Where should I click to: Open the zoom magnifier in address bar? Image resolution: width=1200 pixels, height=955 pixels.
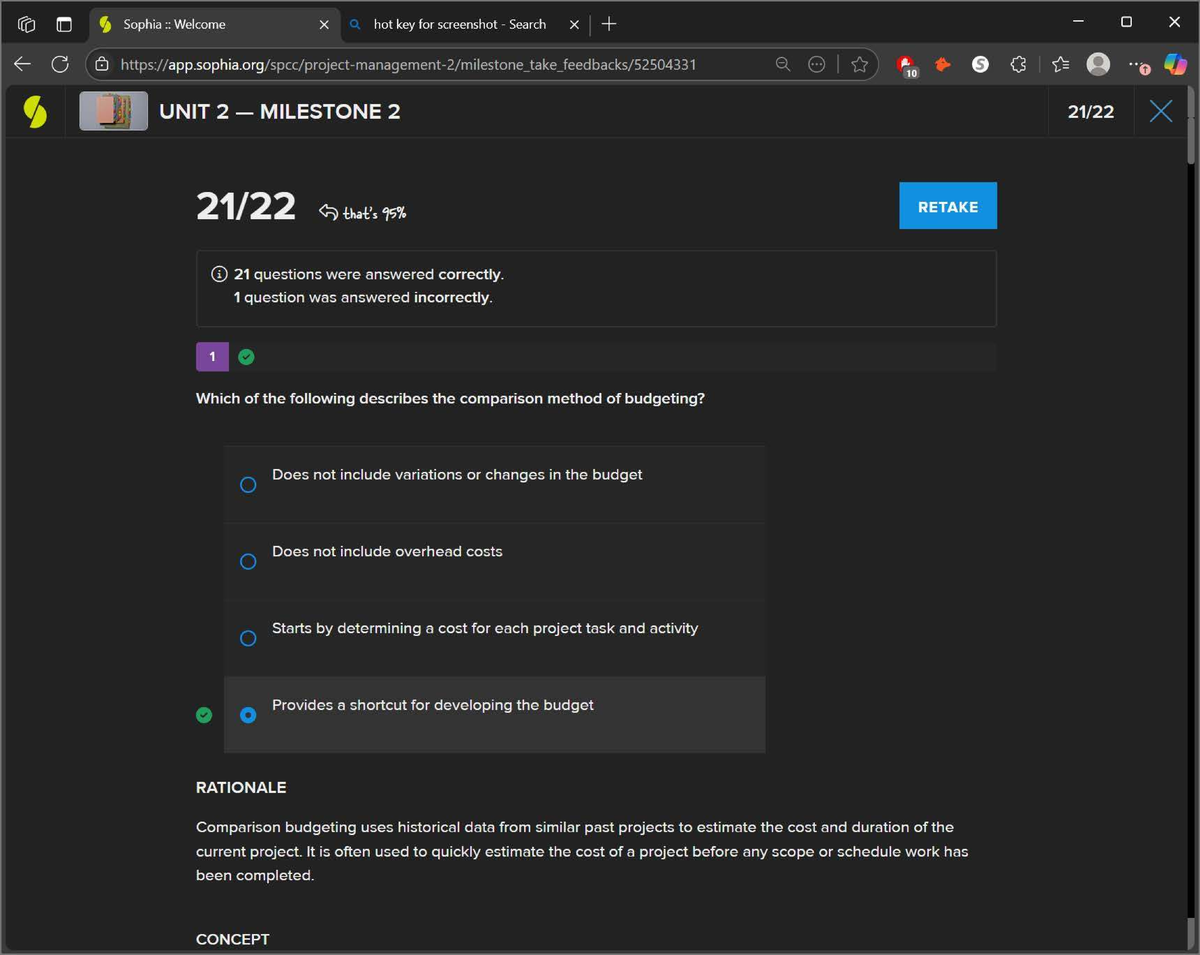coord(783,64)
